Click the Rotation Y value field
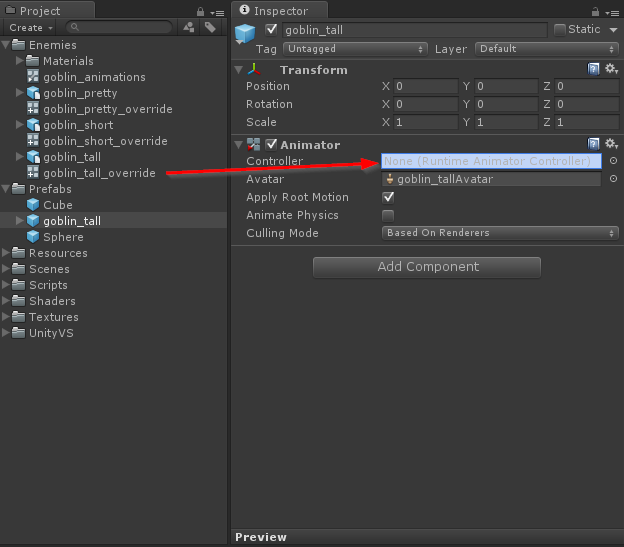 [507, 104]
